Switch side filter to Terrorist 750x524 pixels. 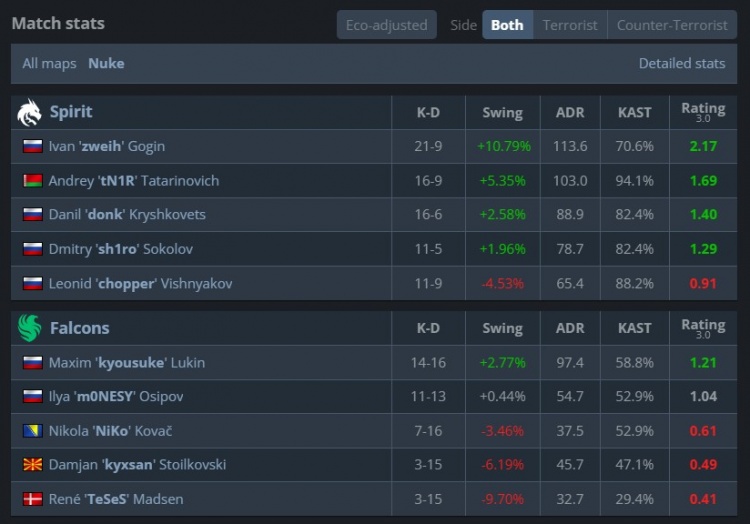[x=570, y=25]
